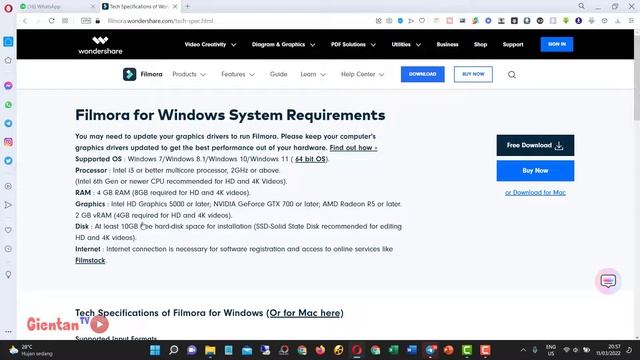Screen dimensions: 640x360
Task: Click the SIGN IN button
Action: click(x=557, y=44)
